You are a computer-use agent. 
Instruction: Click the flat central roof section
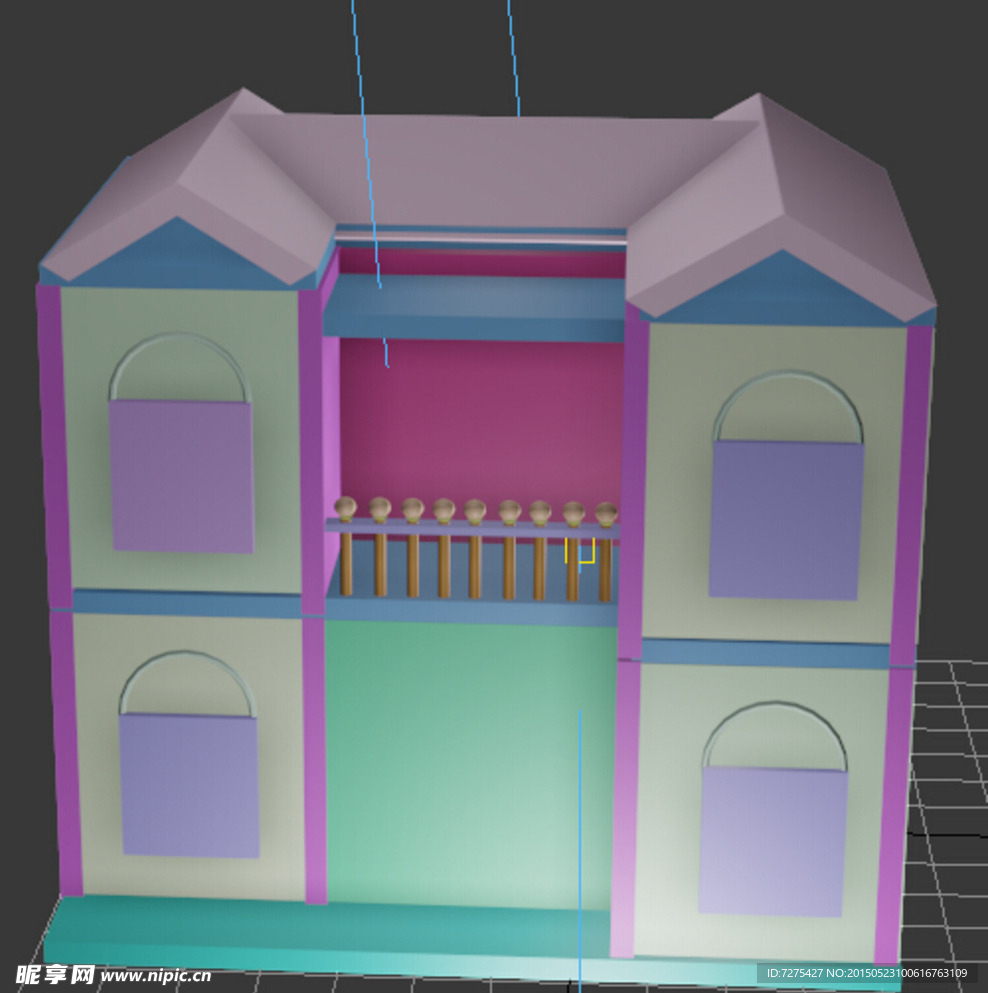[480, 165]
